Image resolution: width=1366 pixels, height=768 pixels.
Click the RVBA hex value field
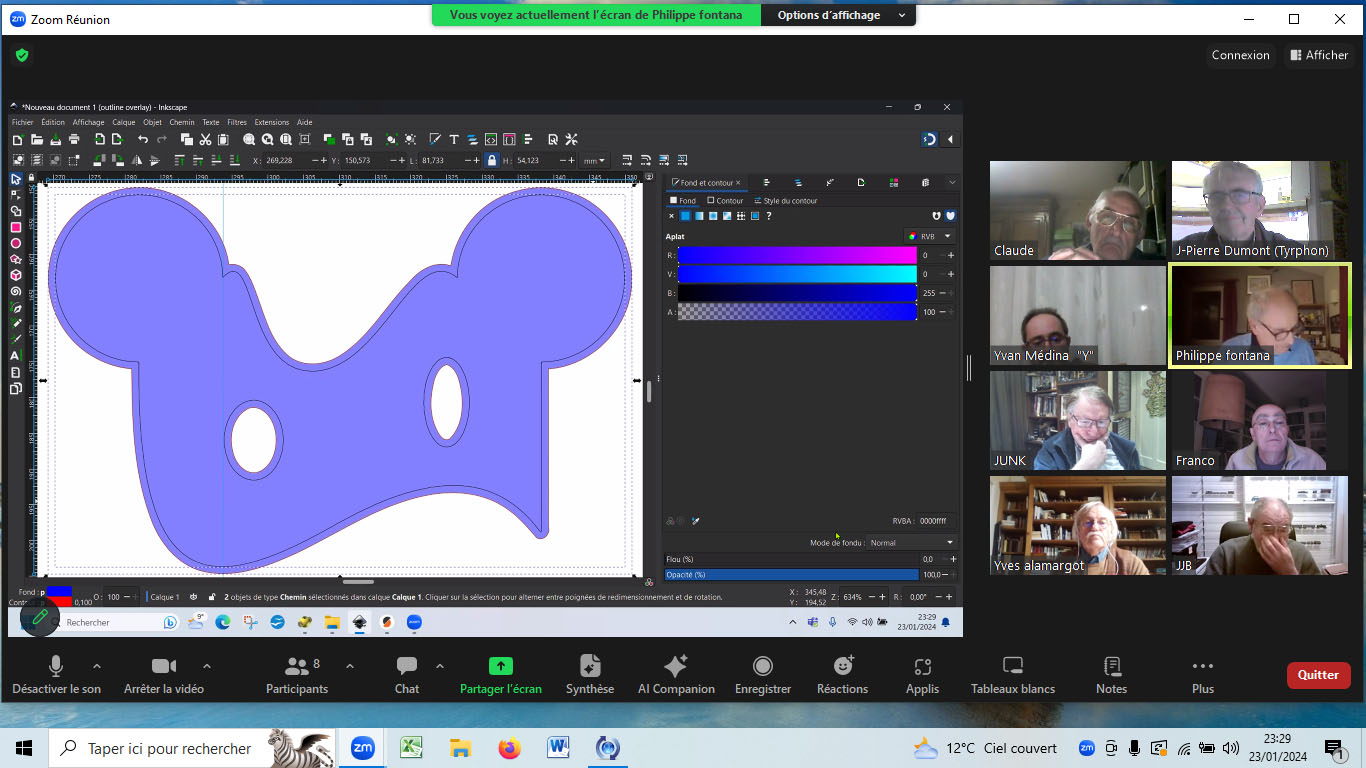[937, 521]
